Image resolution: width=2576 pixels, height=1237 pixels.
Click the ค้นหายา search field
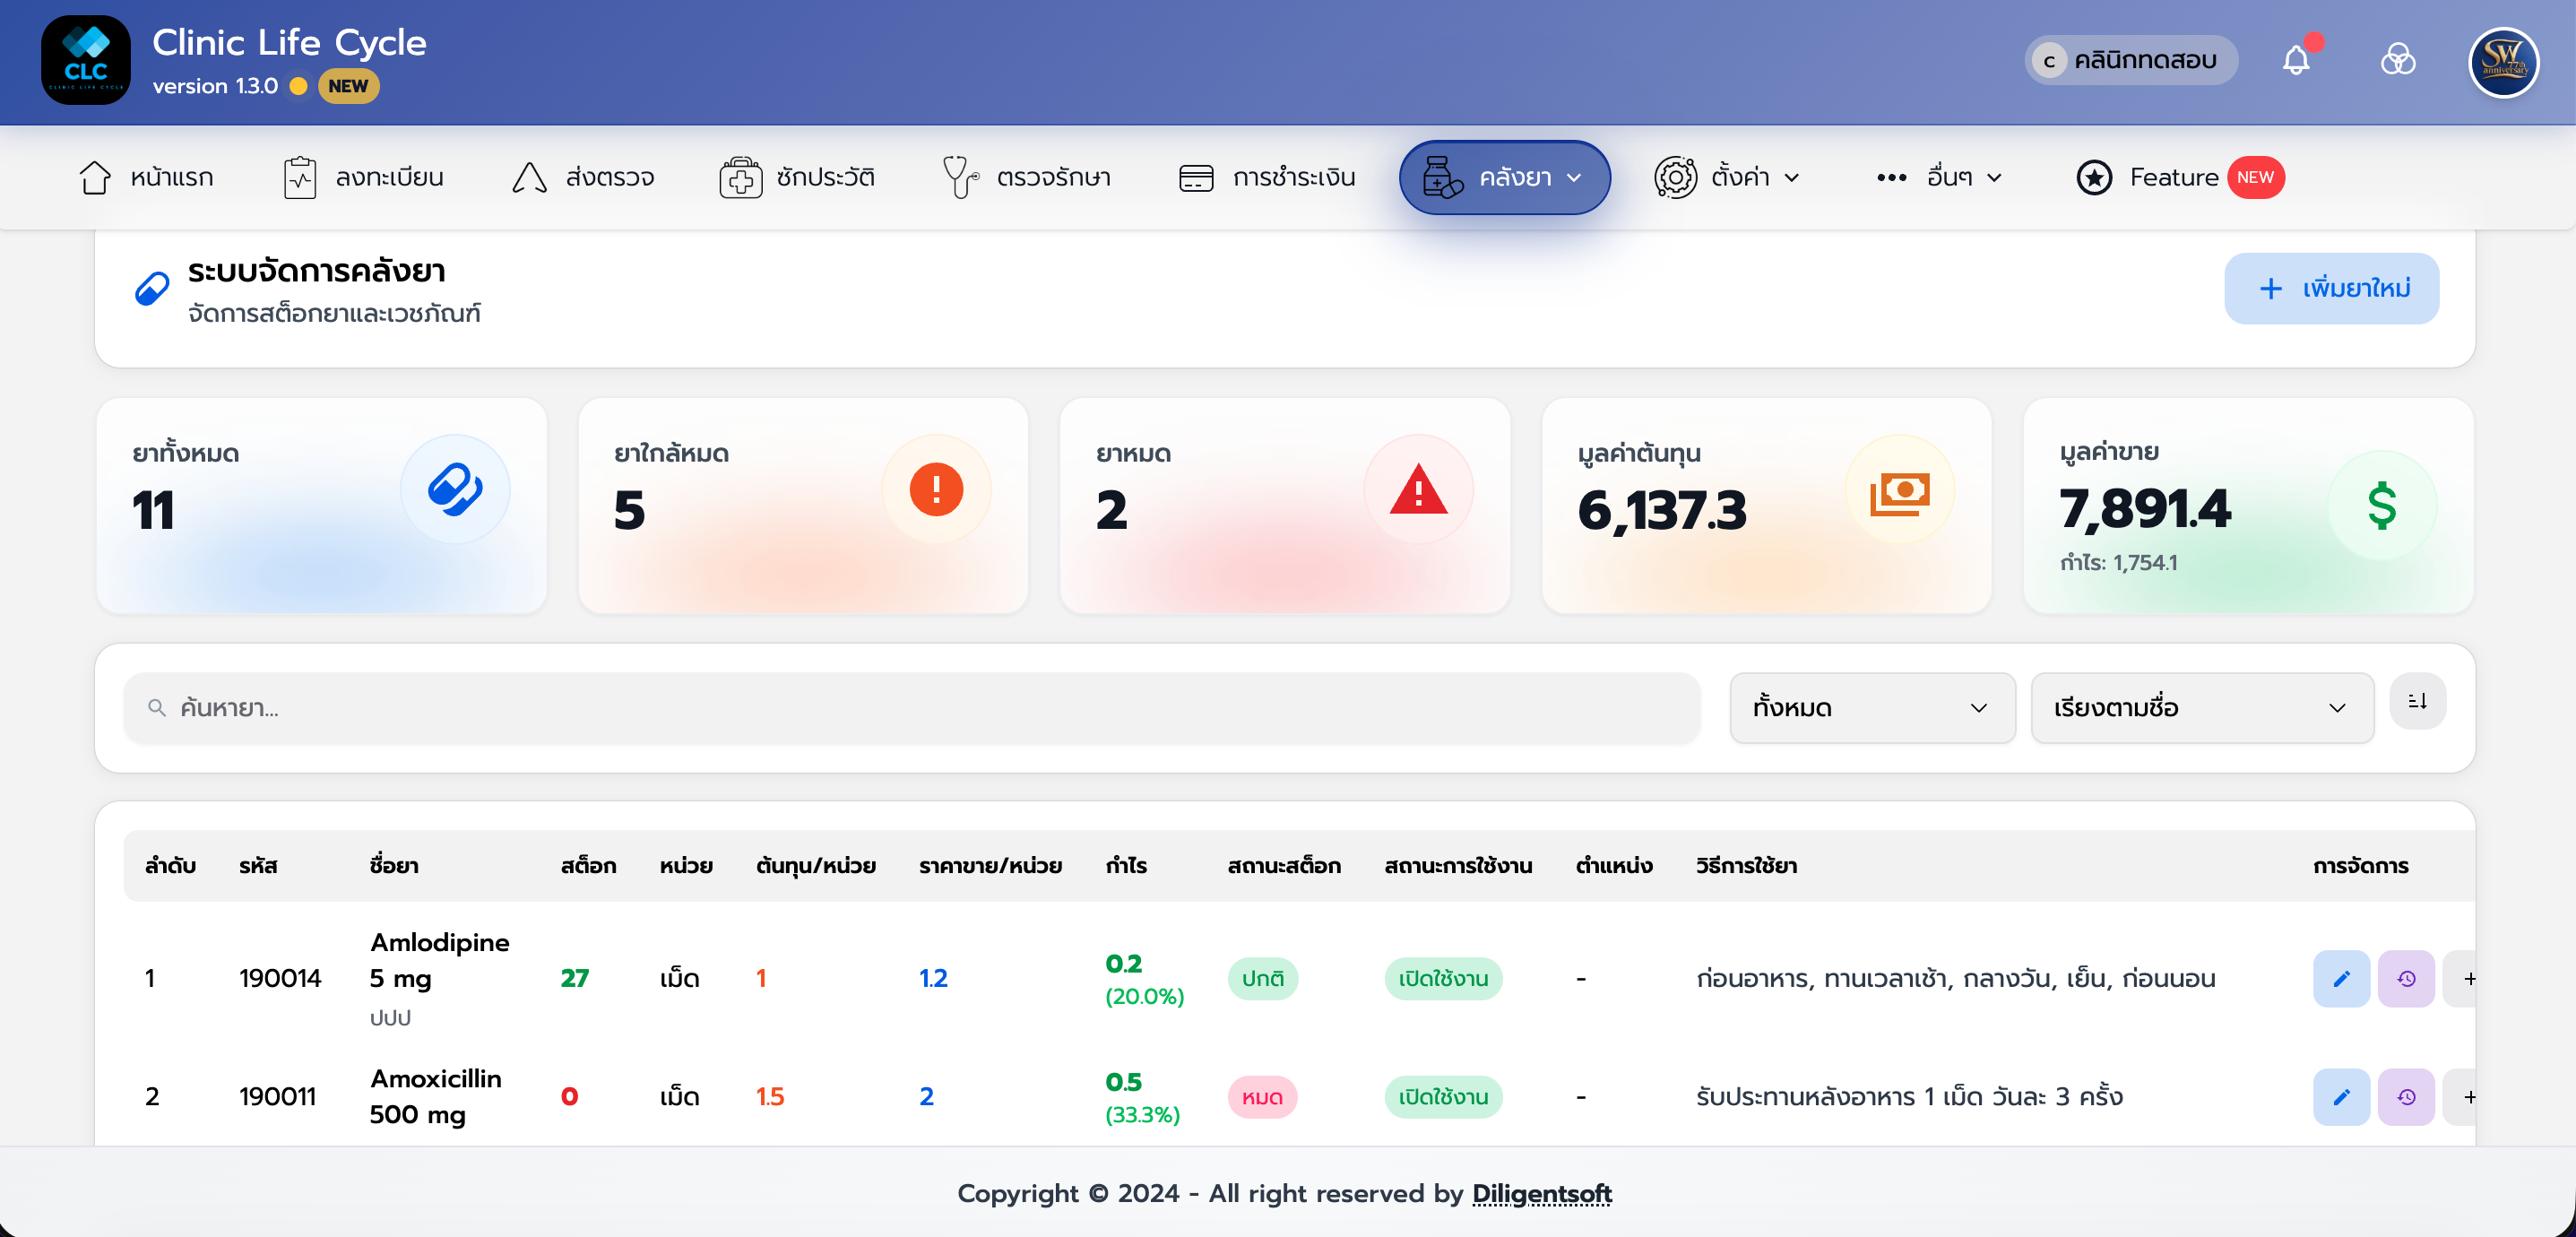(x=911, y=708)
